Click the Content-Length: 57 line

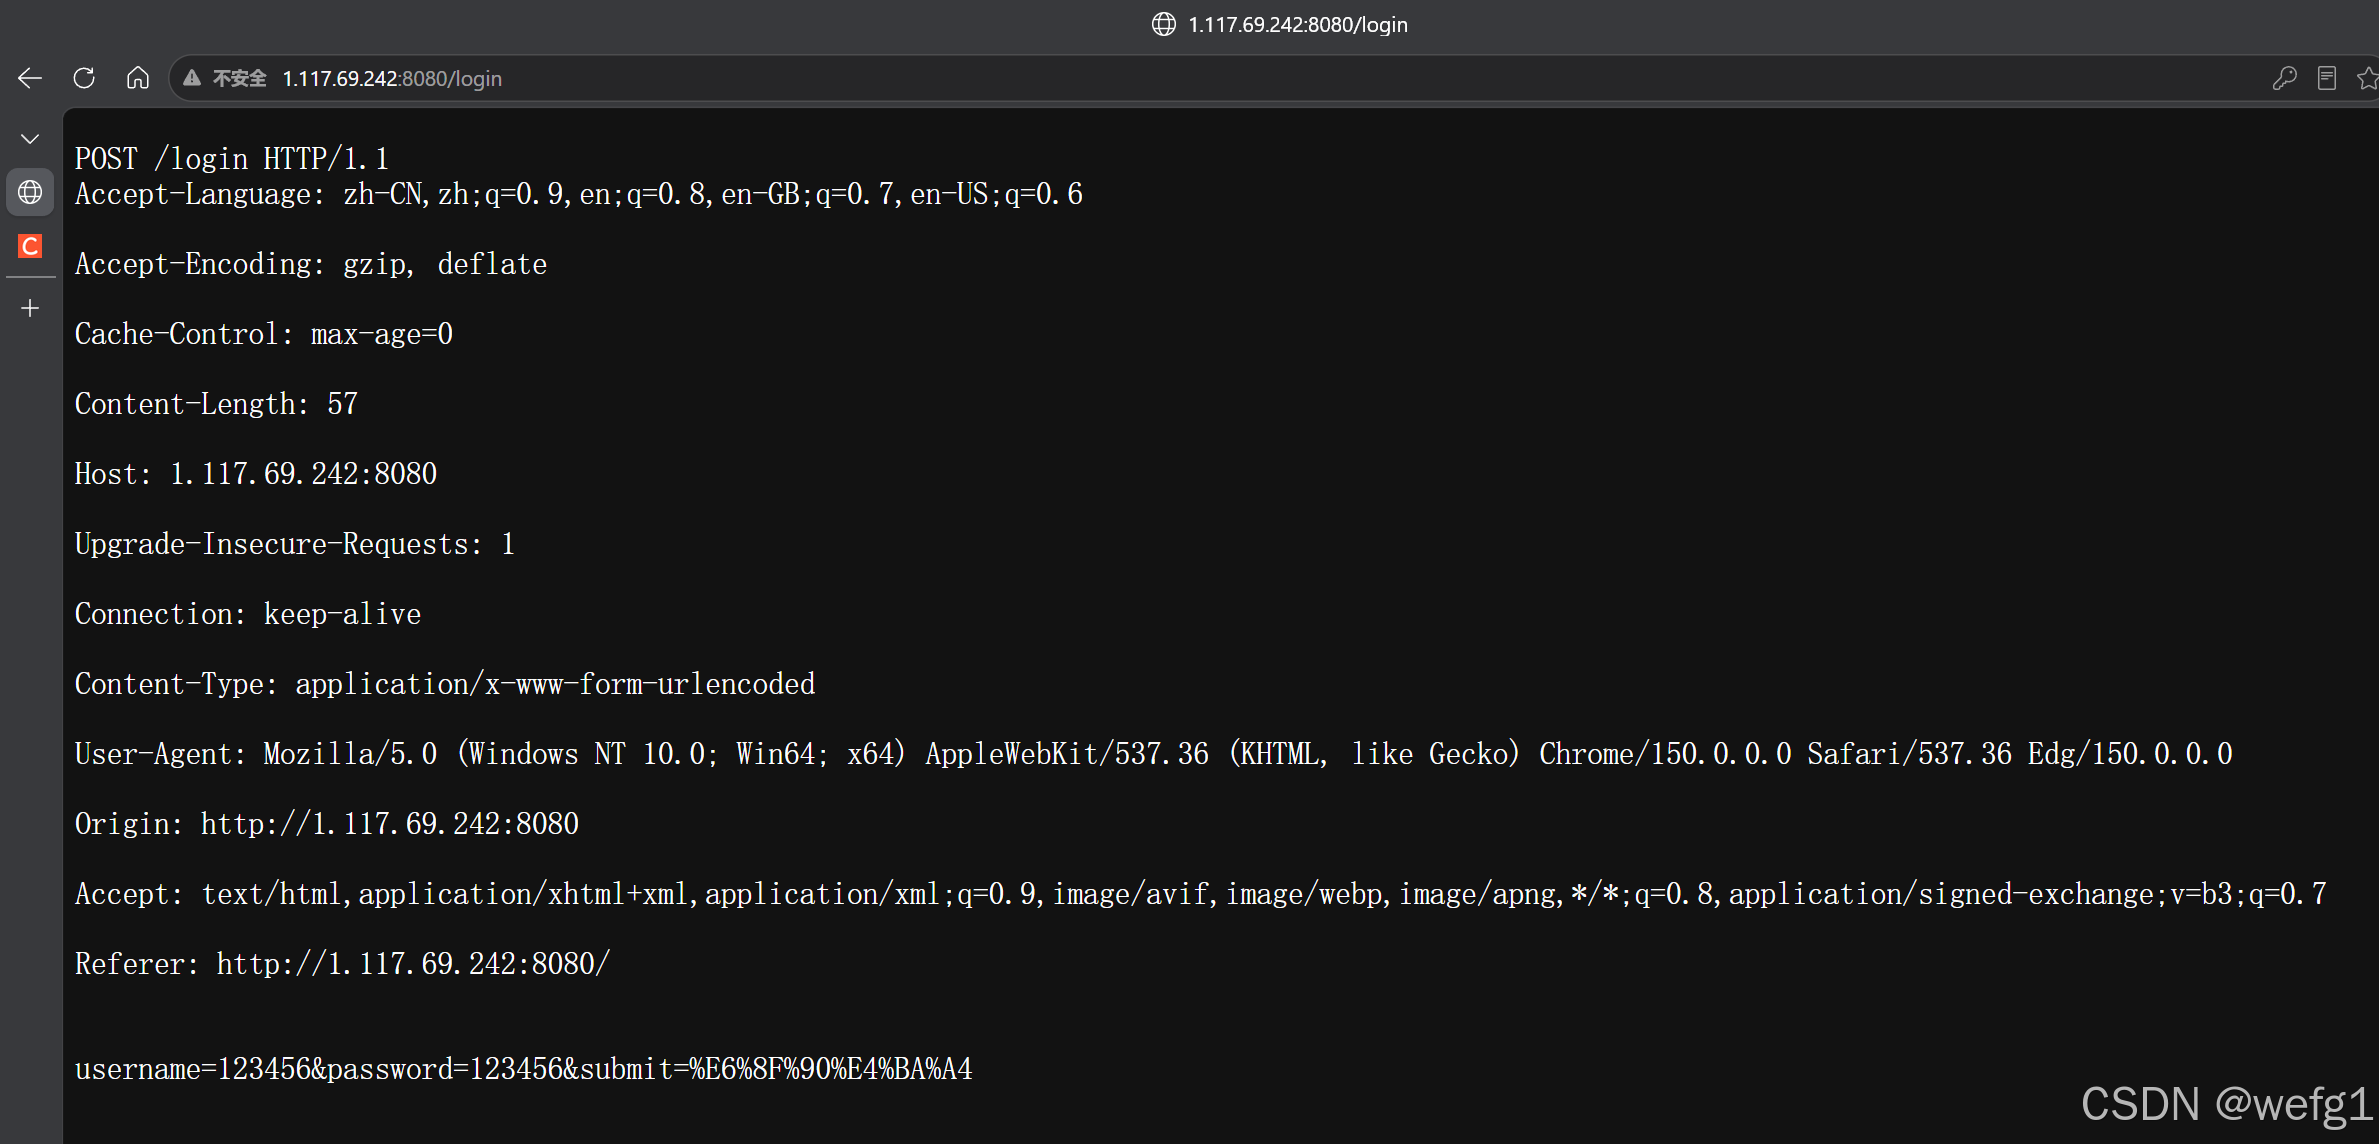click(216, 404)
